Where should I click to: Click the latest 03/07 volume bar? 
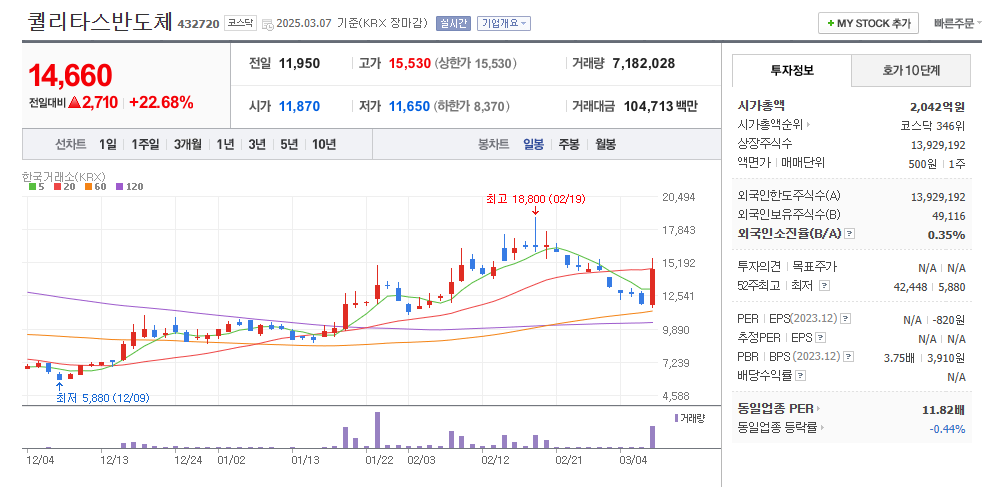tap(652, 437)
